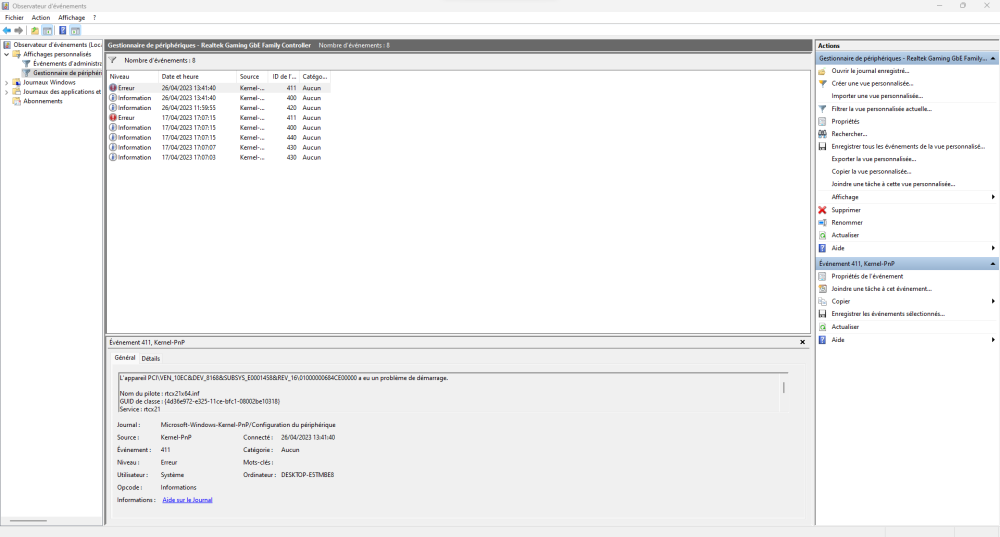Open the Affichage menu in the menu bar
1000x537 pixels.
71,18
